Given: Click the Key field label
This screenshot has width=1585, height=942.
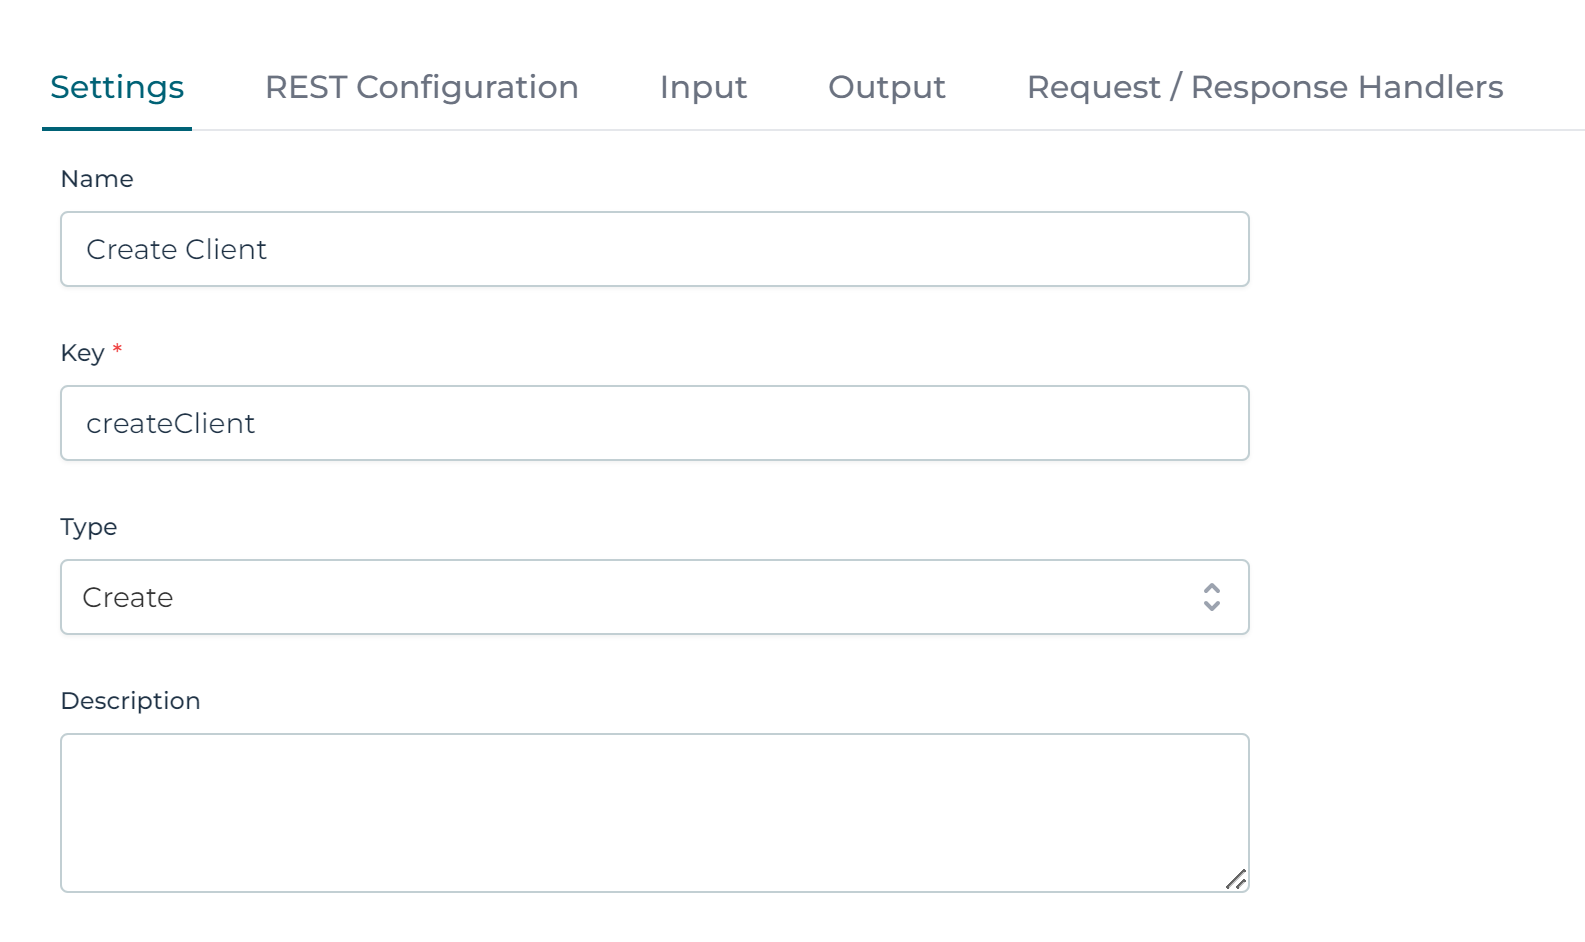Looking at the screenshot, I should pos(82,353).
